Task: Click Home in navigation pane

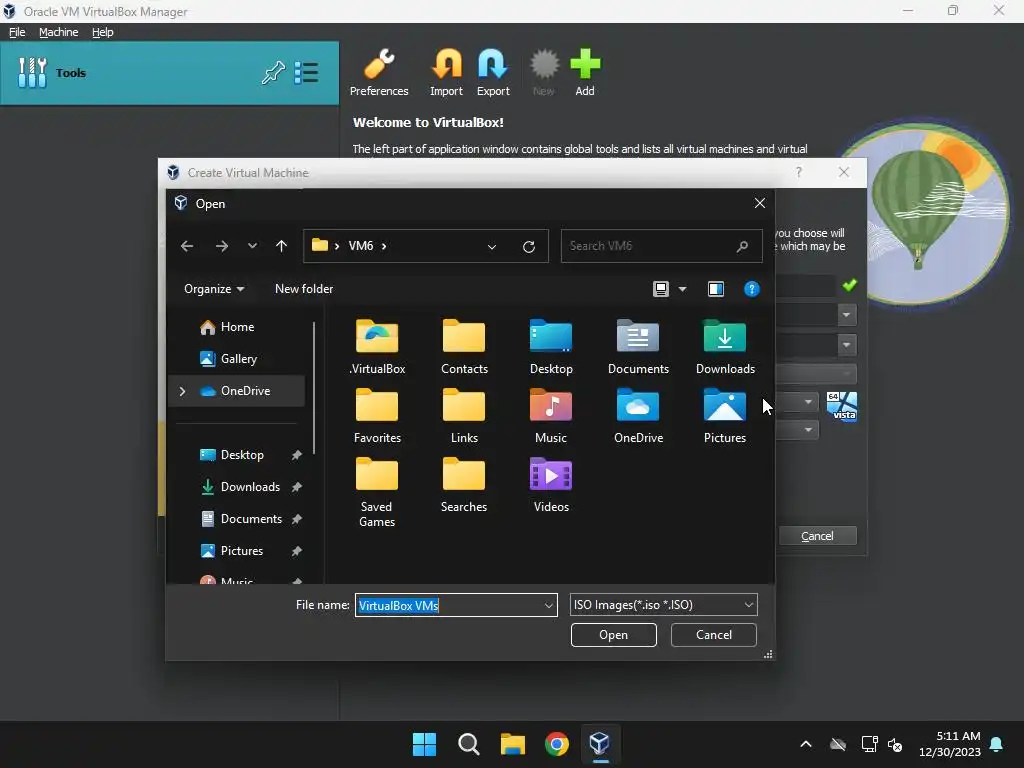Action: (237, 327)
